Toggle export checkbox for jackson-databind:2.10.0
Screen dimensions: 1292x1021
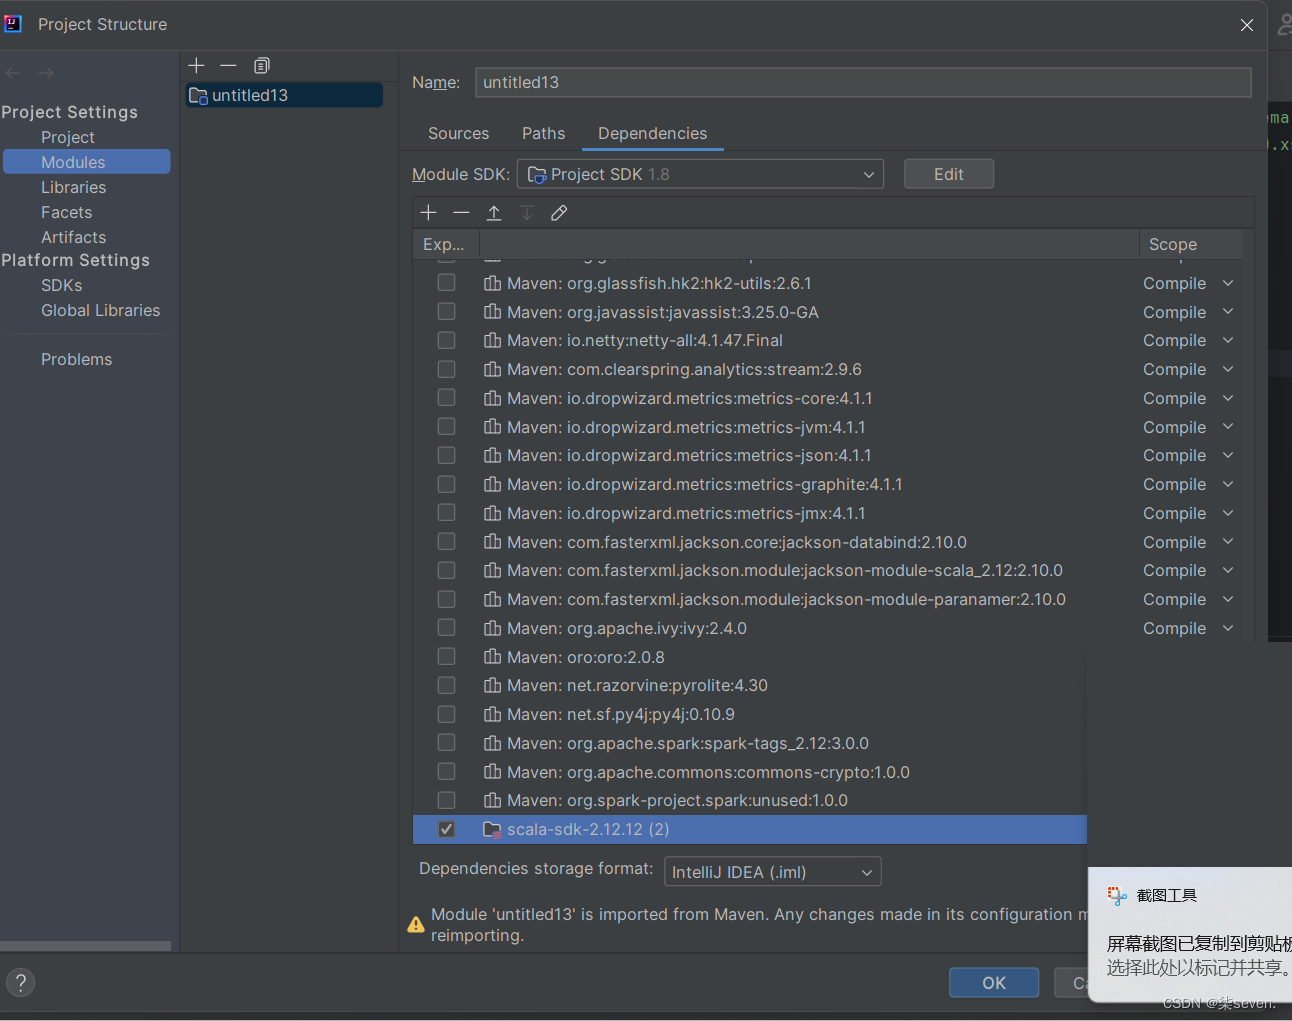click(446, 542)
